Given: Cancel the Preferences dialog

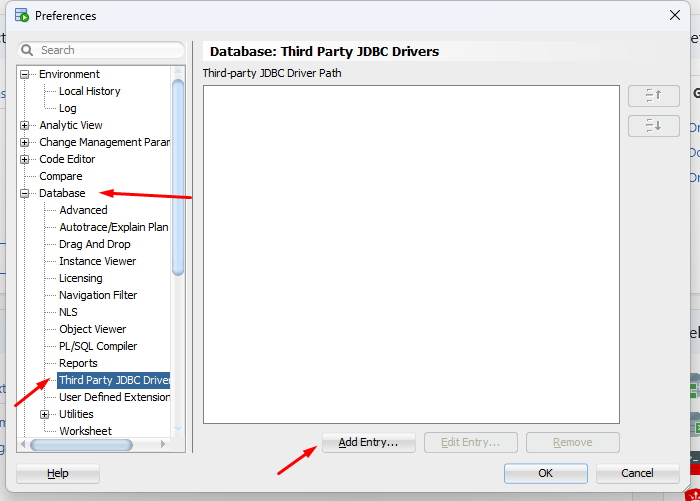Looking at the screenshot, I should coord(638,473).
